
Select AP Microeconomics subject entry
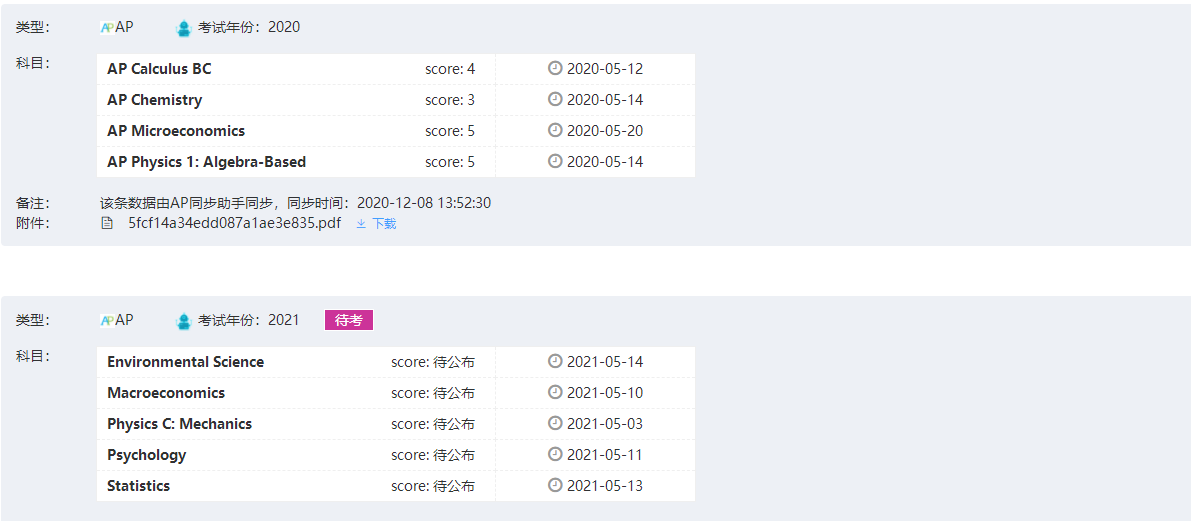pyautogui.click(x=396, y=131)
